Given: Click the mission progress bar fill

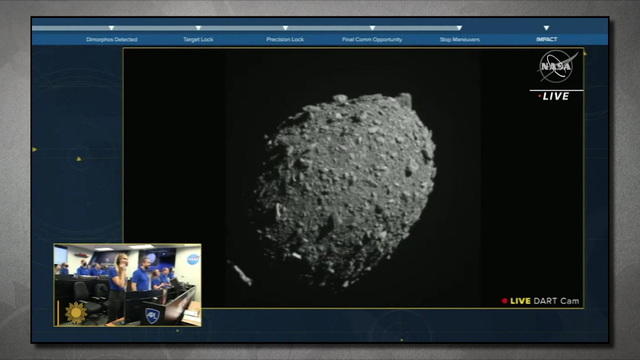Looking at the screenshot, I should tap(247, 28).
